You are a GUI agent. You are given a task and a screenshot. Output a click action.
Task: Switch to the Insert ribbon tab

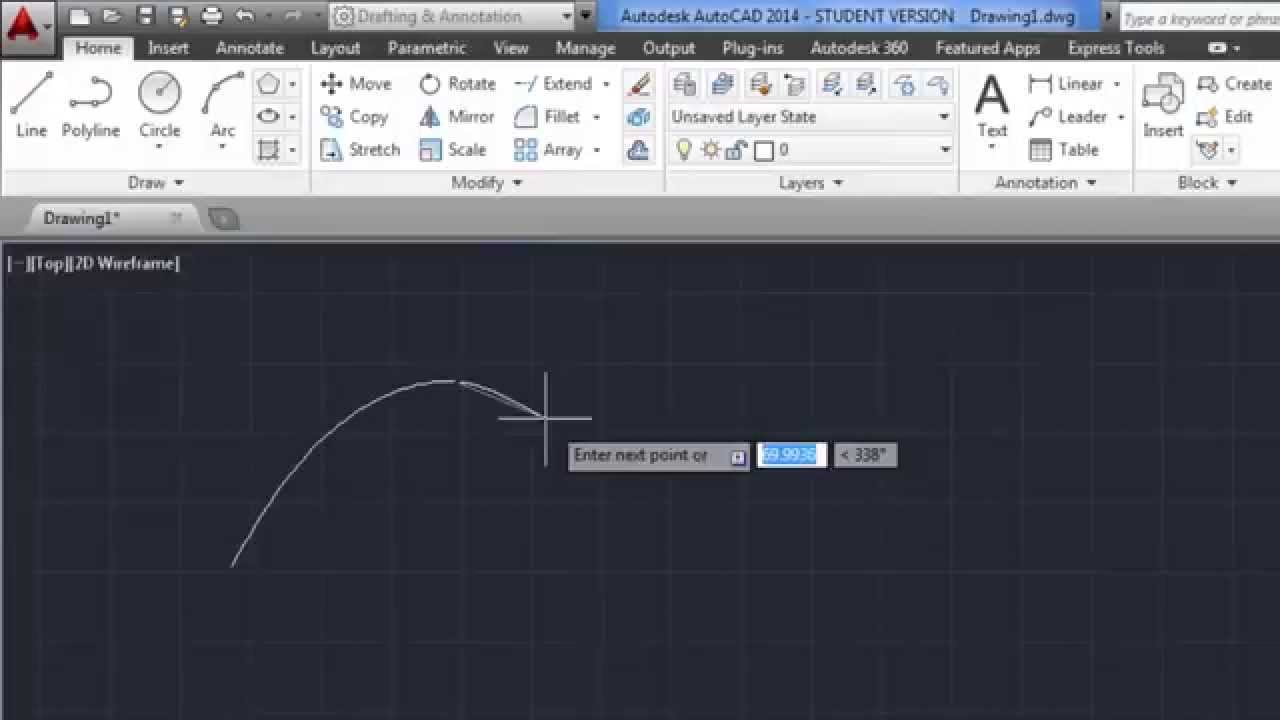pos(168,48)
